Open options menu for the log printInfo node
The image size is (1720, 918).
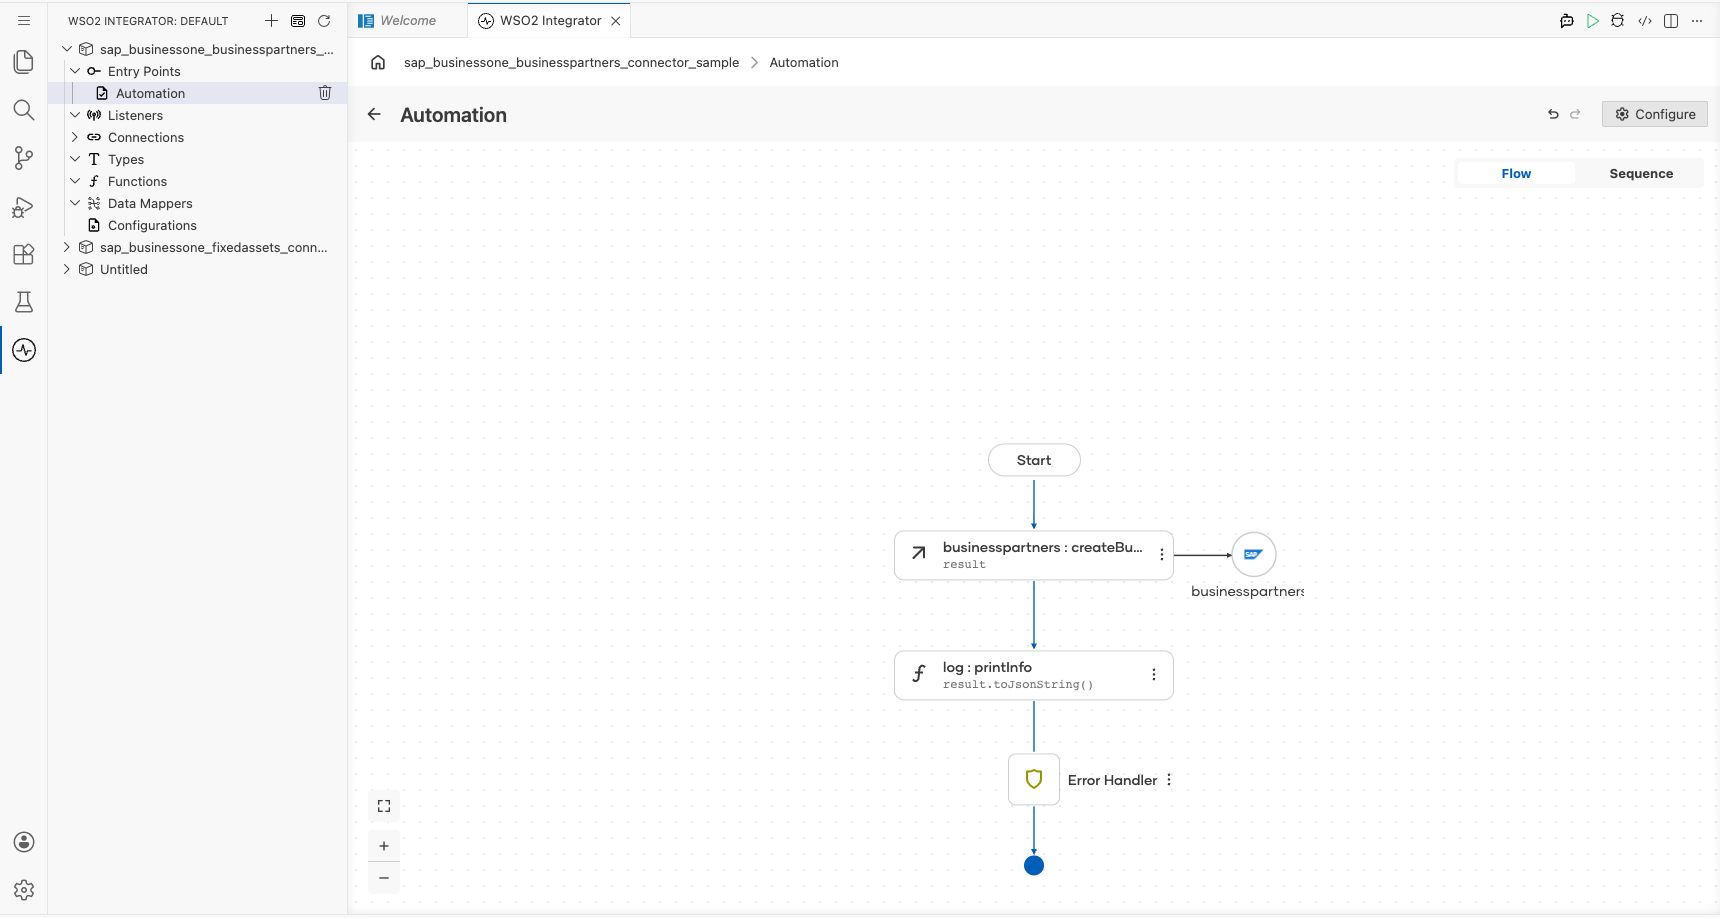coord(1154,675)
